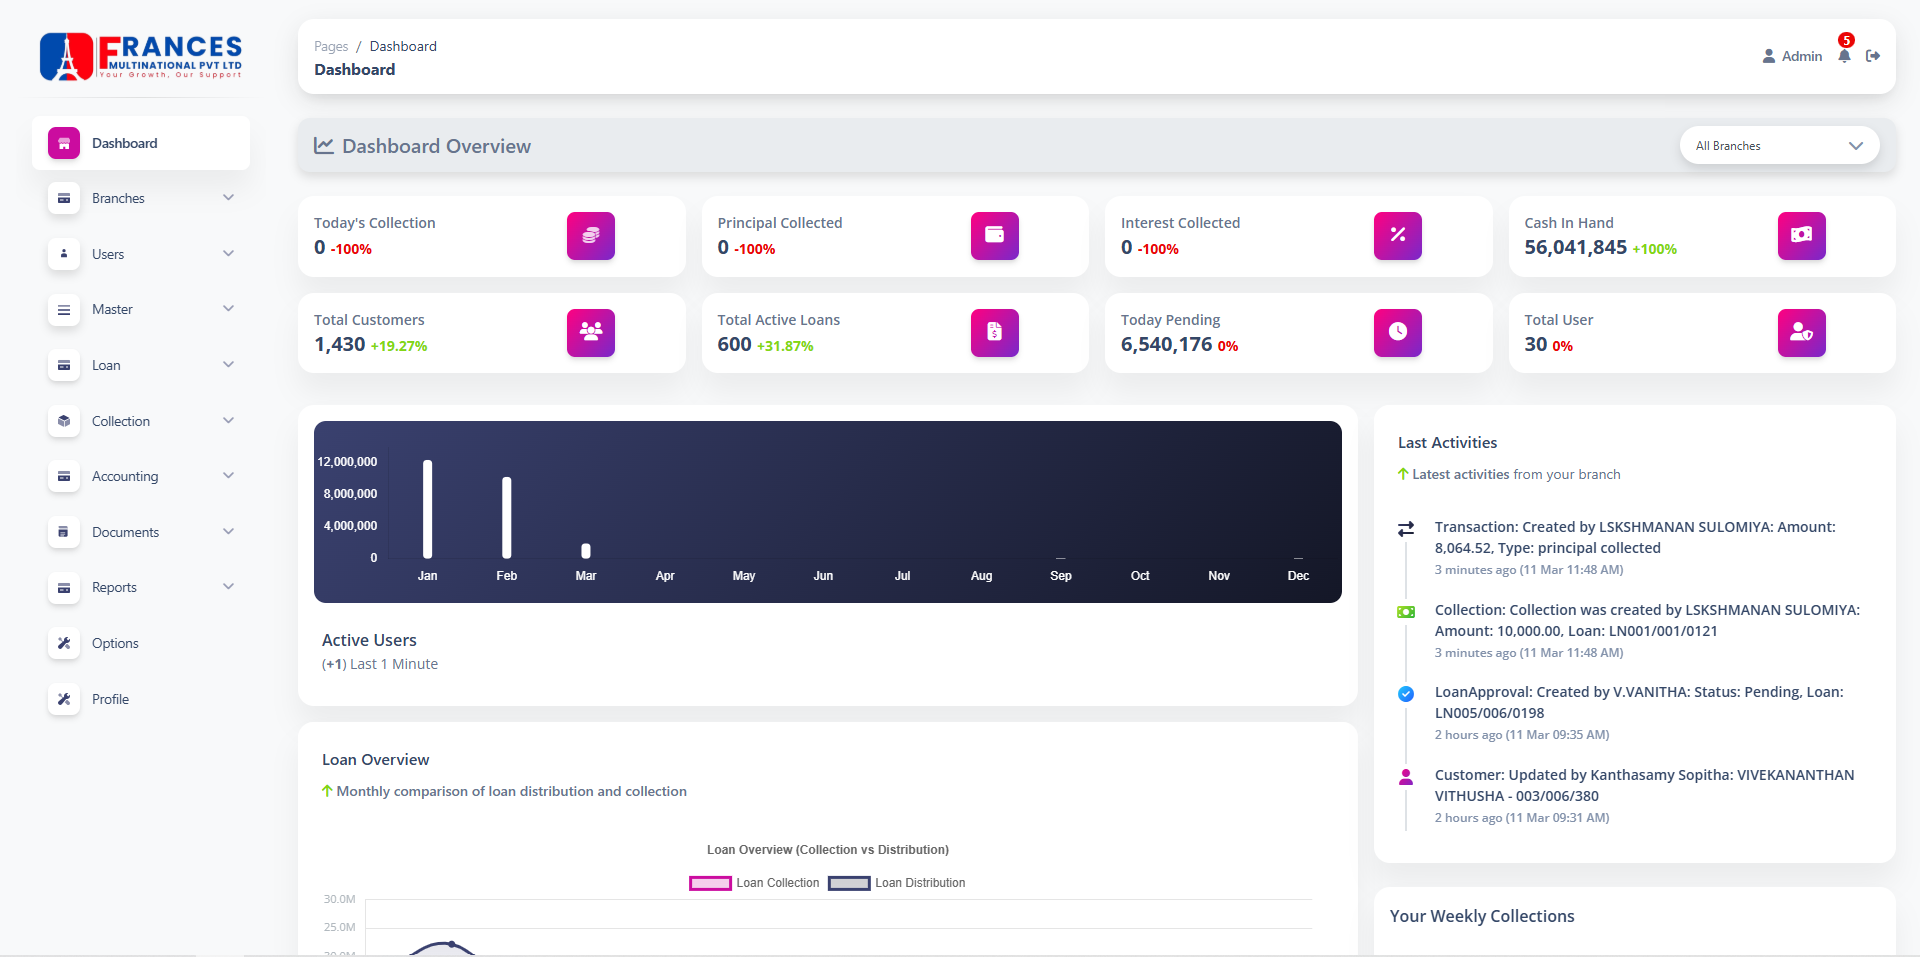This screenshot has width=1920, height=957.
Task: Click the Today Pending clock icon
Action: 1397,333
